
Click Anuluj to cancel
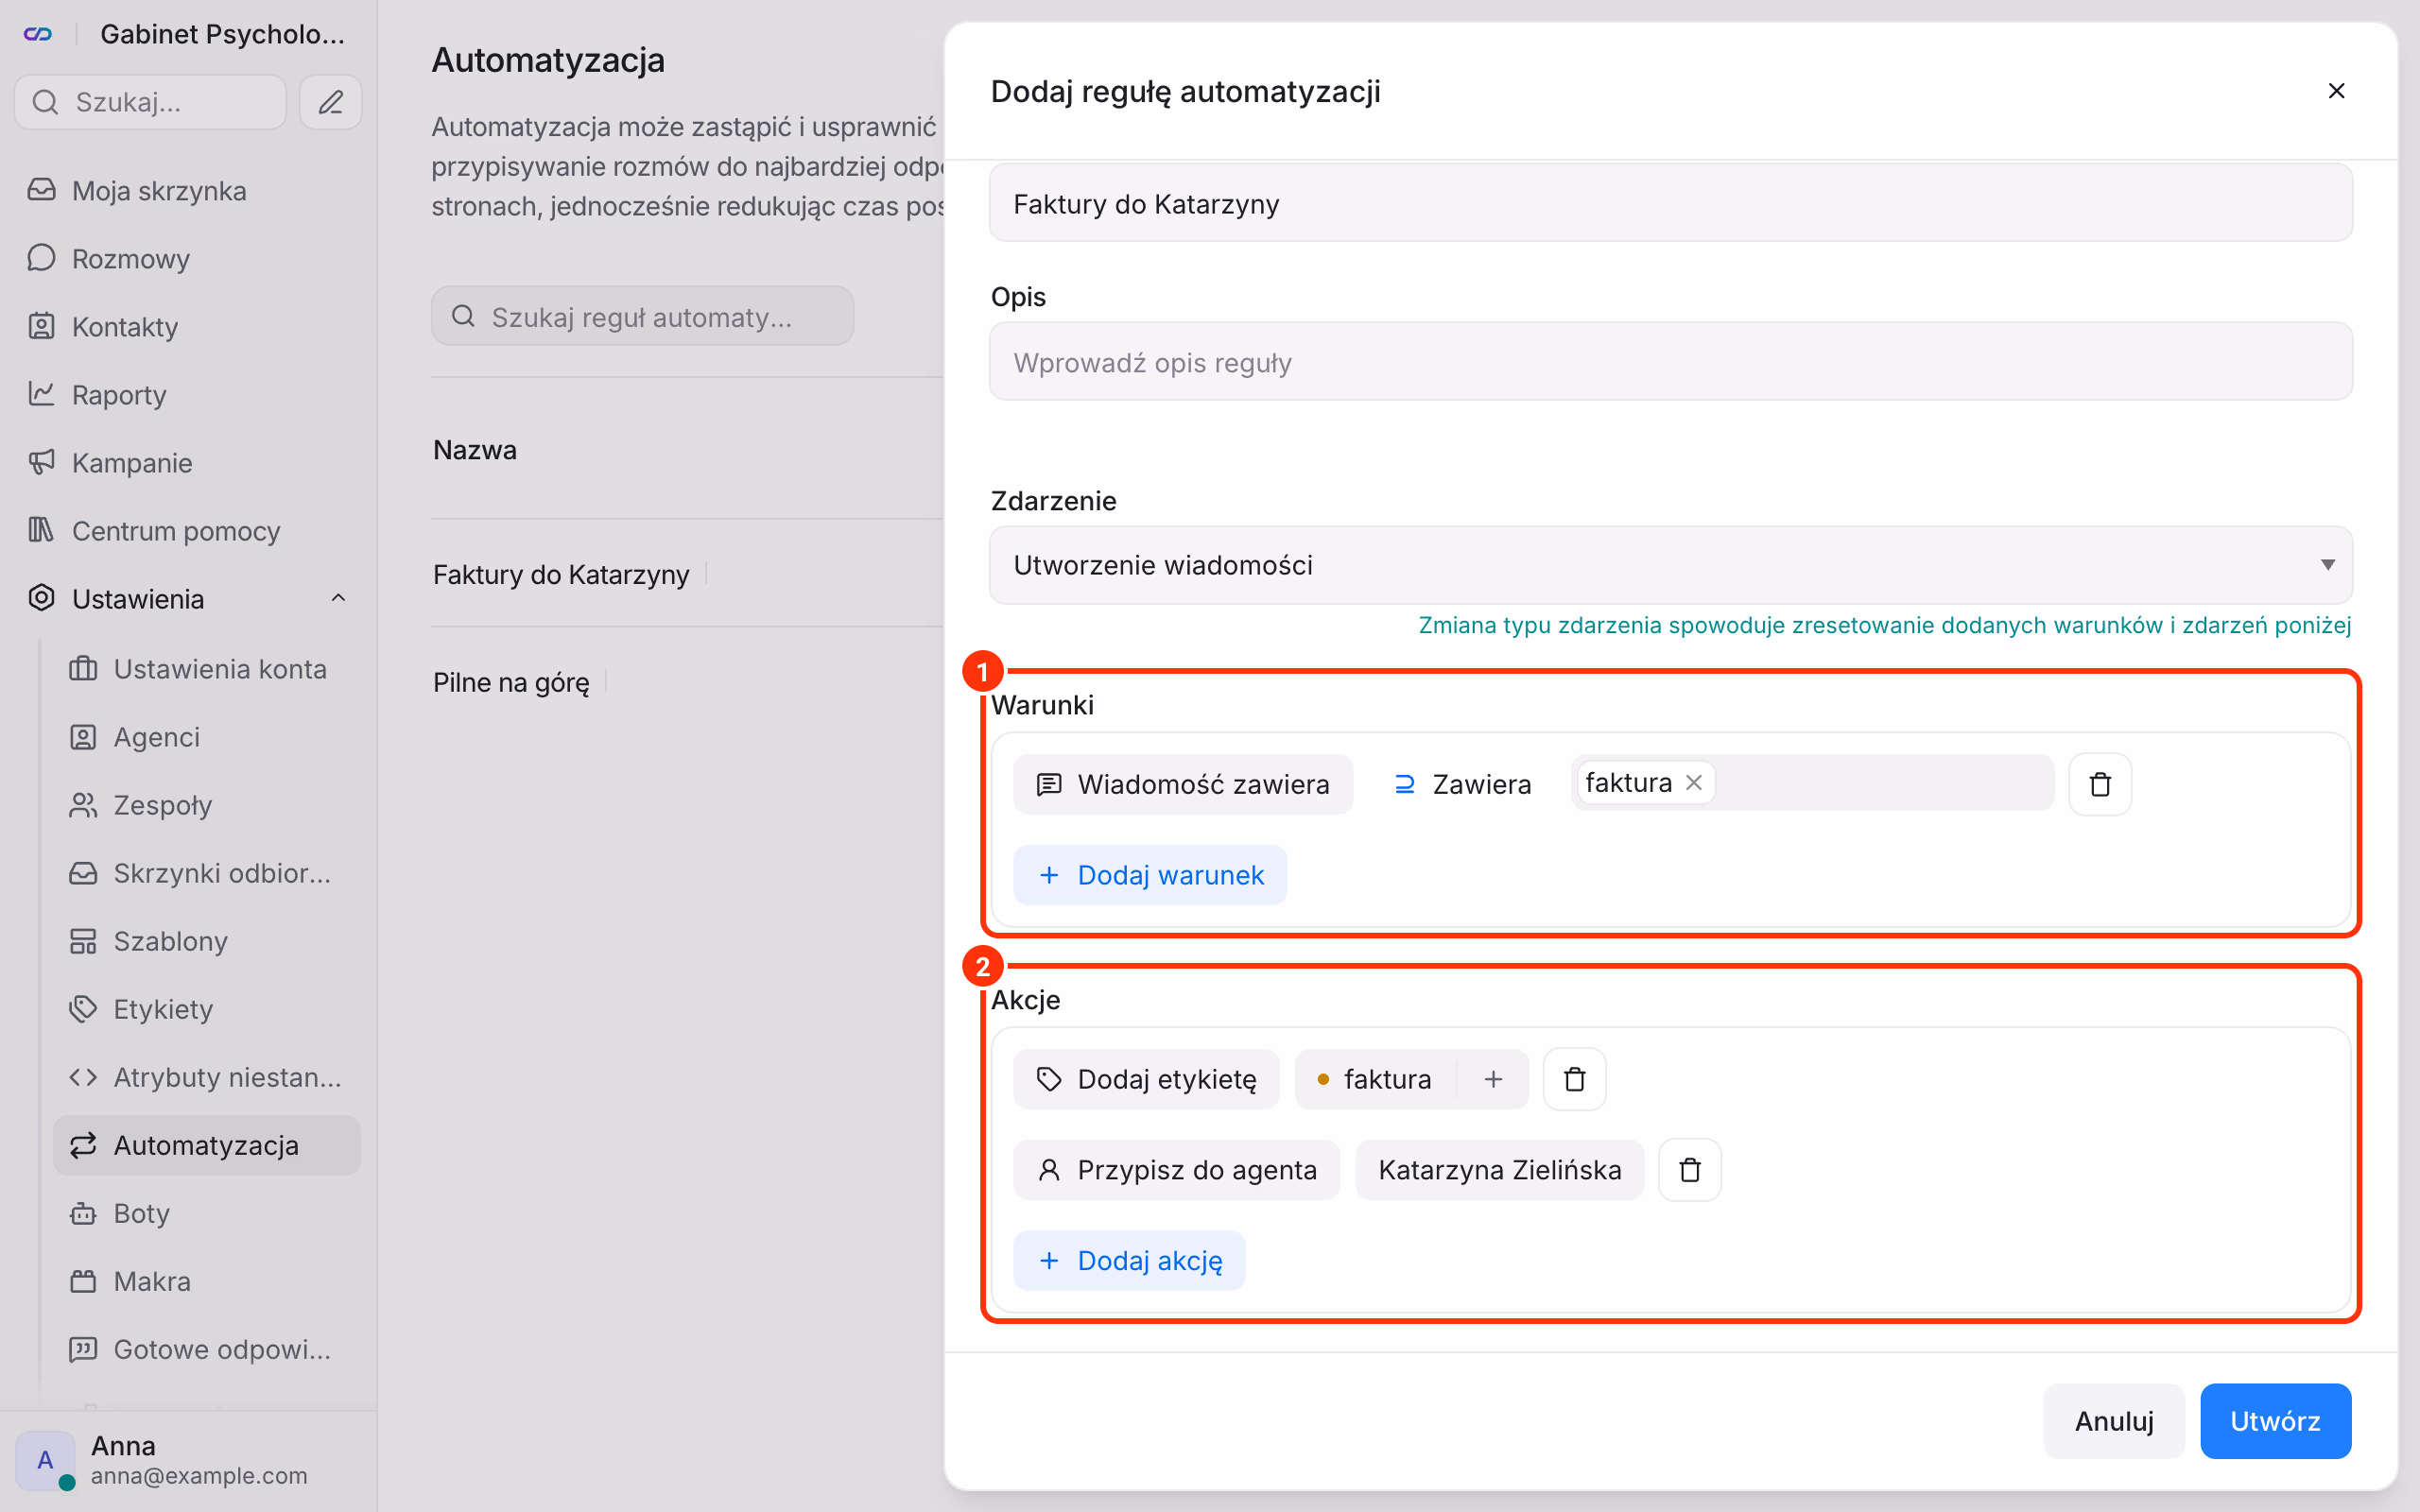(2114, 1420)
